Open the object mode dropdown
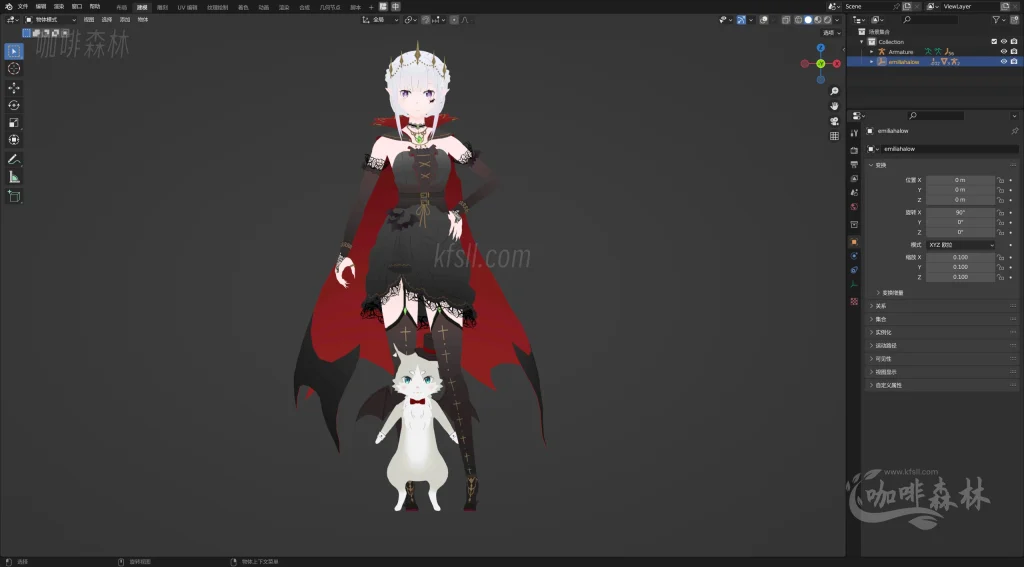 [50, 20]
